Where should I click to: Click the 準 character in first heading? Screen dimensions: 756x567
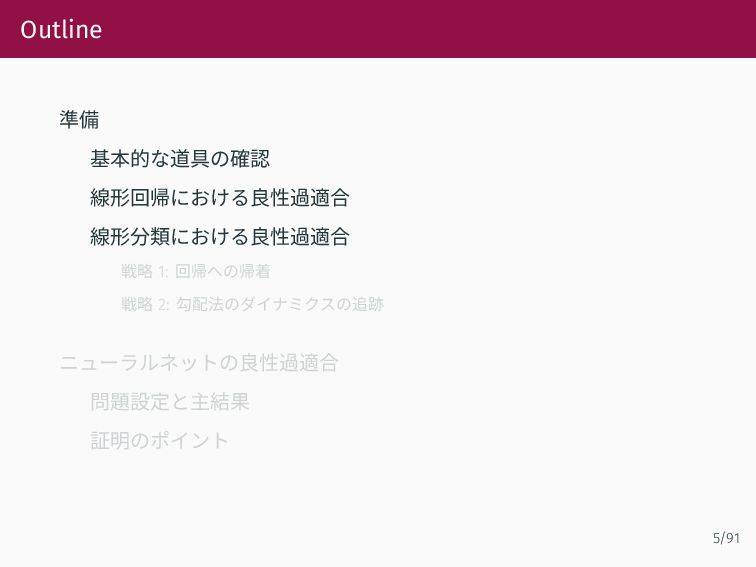pyautogui.click(x=69, y=120)
